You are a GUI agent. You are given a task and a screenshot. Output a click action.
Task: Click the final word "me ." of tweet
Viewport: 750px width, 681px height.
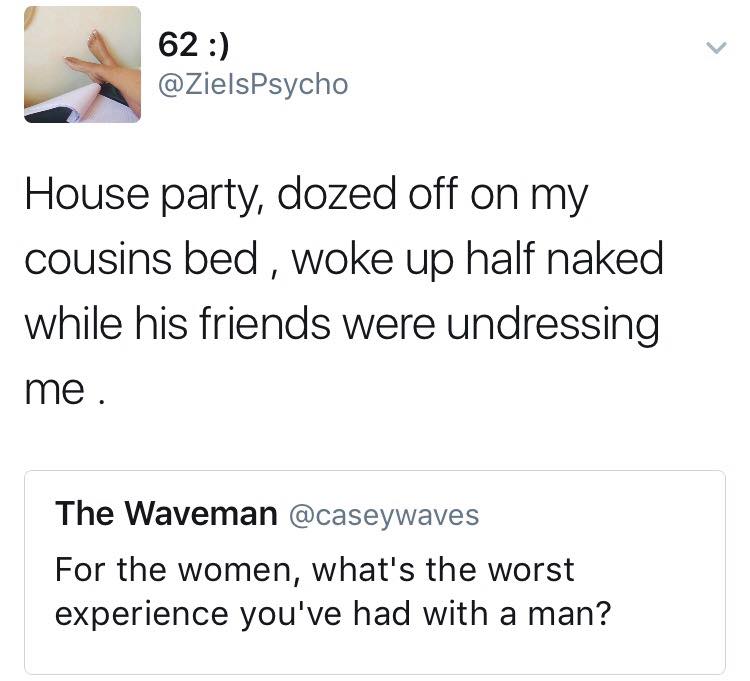pyautogui.click(x=64, y=391)
